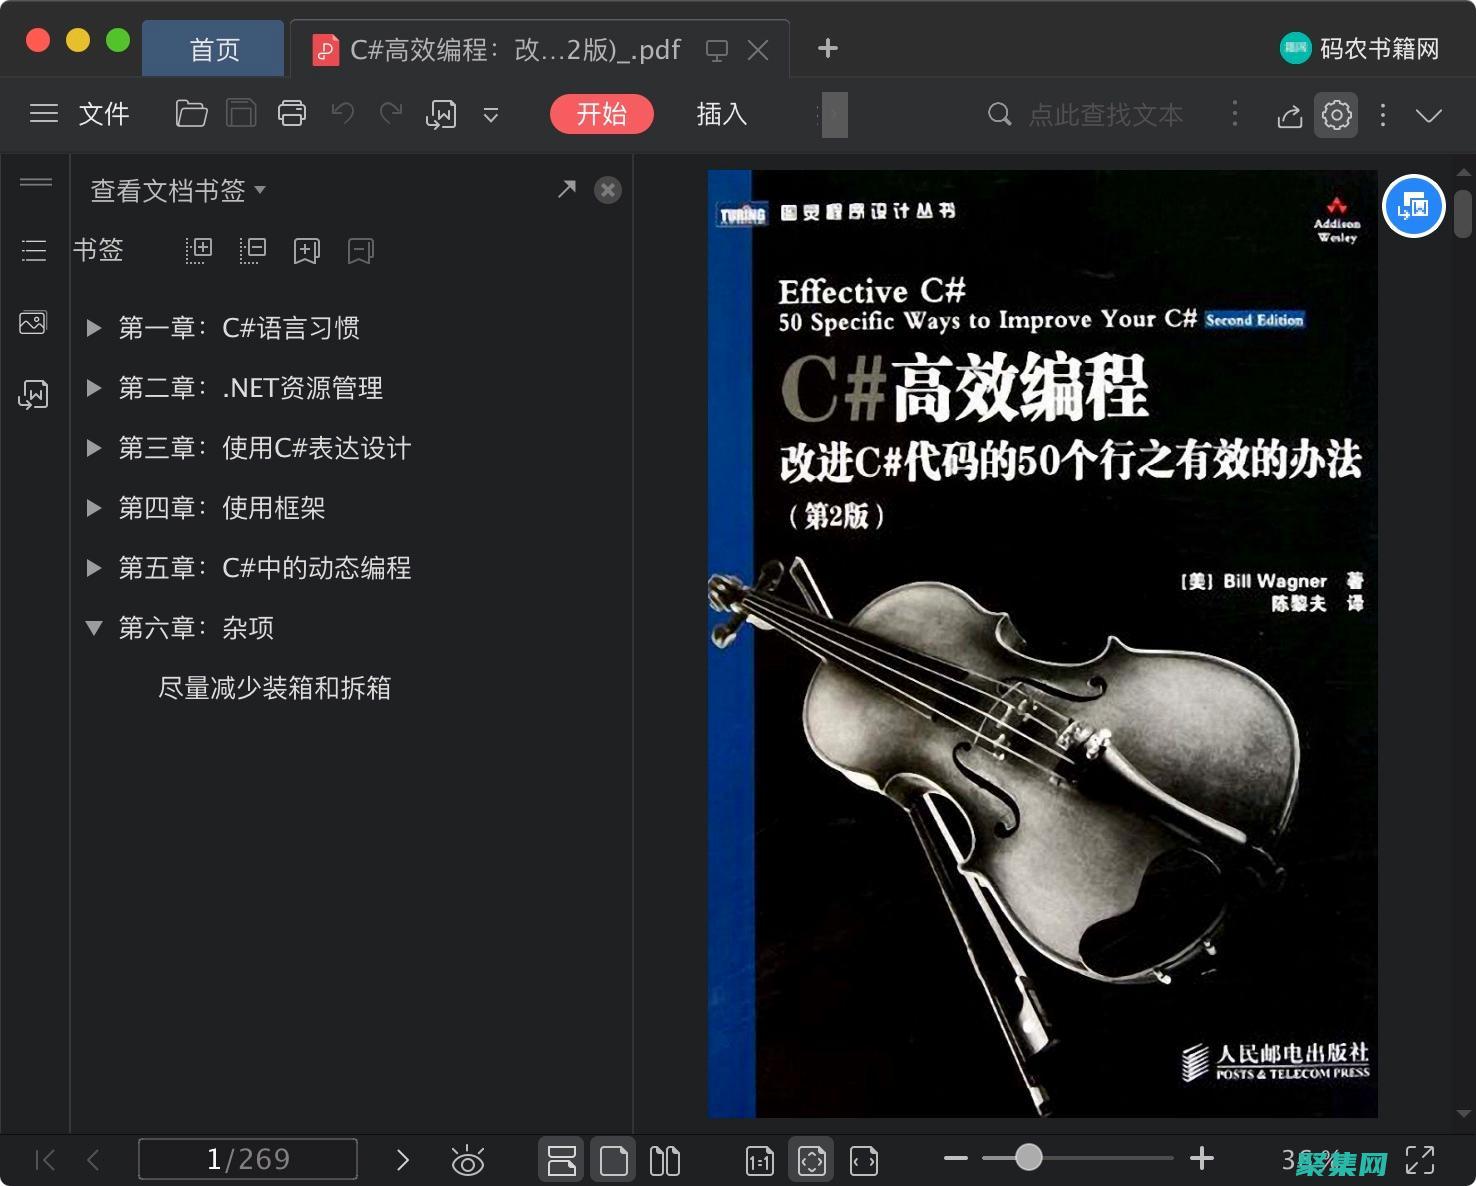Open the 文件 menu
The image size is (1476, 1186).
coord(103,114)
